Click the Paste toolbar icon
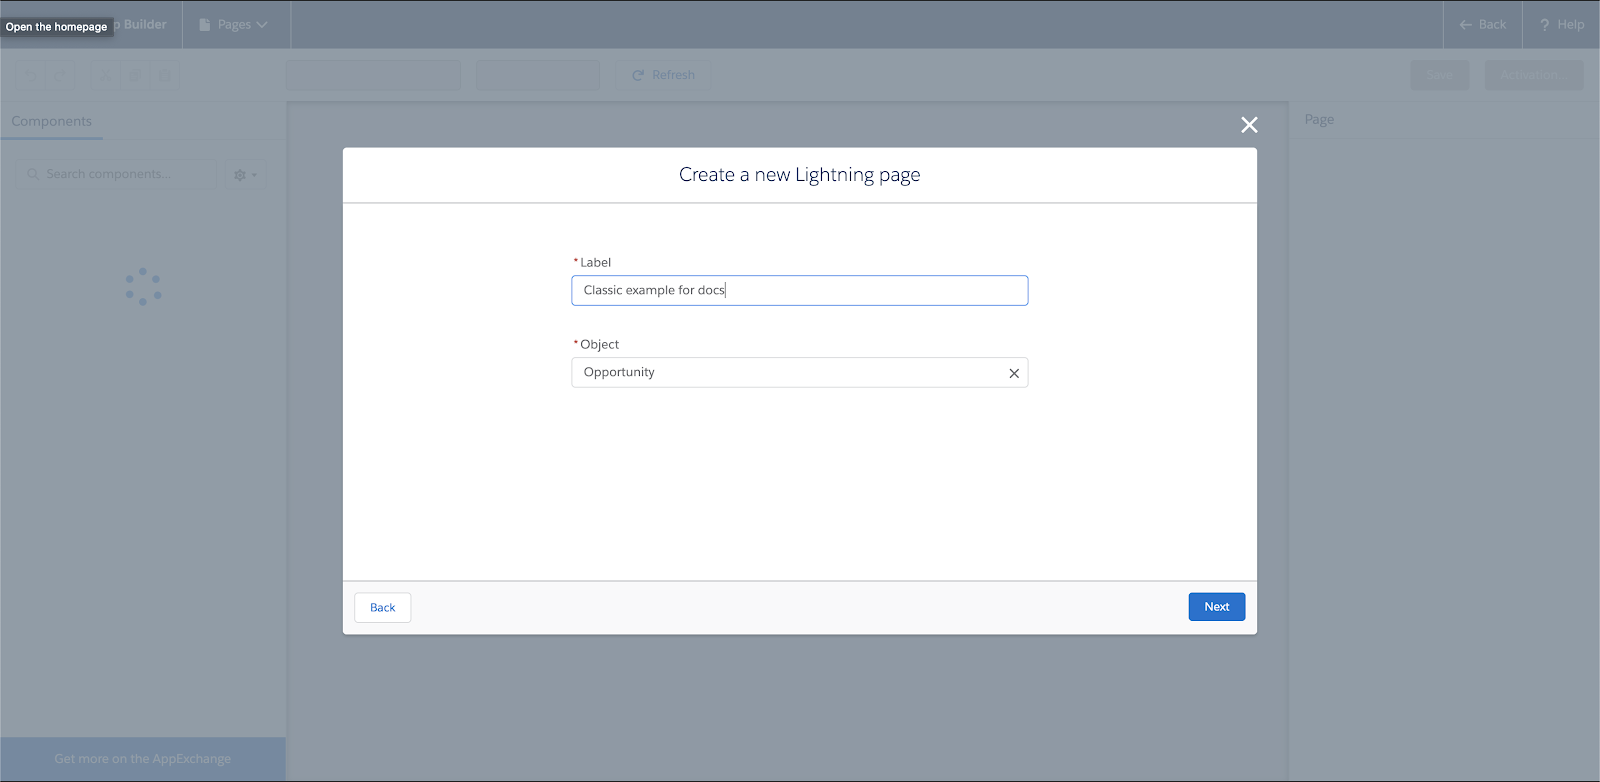1600x782 pixels. click(x=165, y=75)
